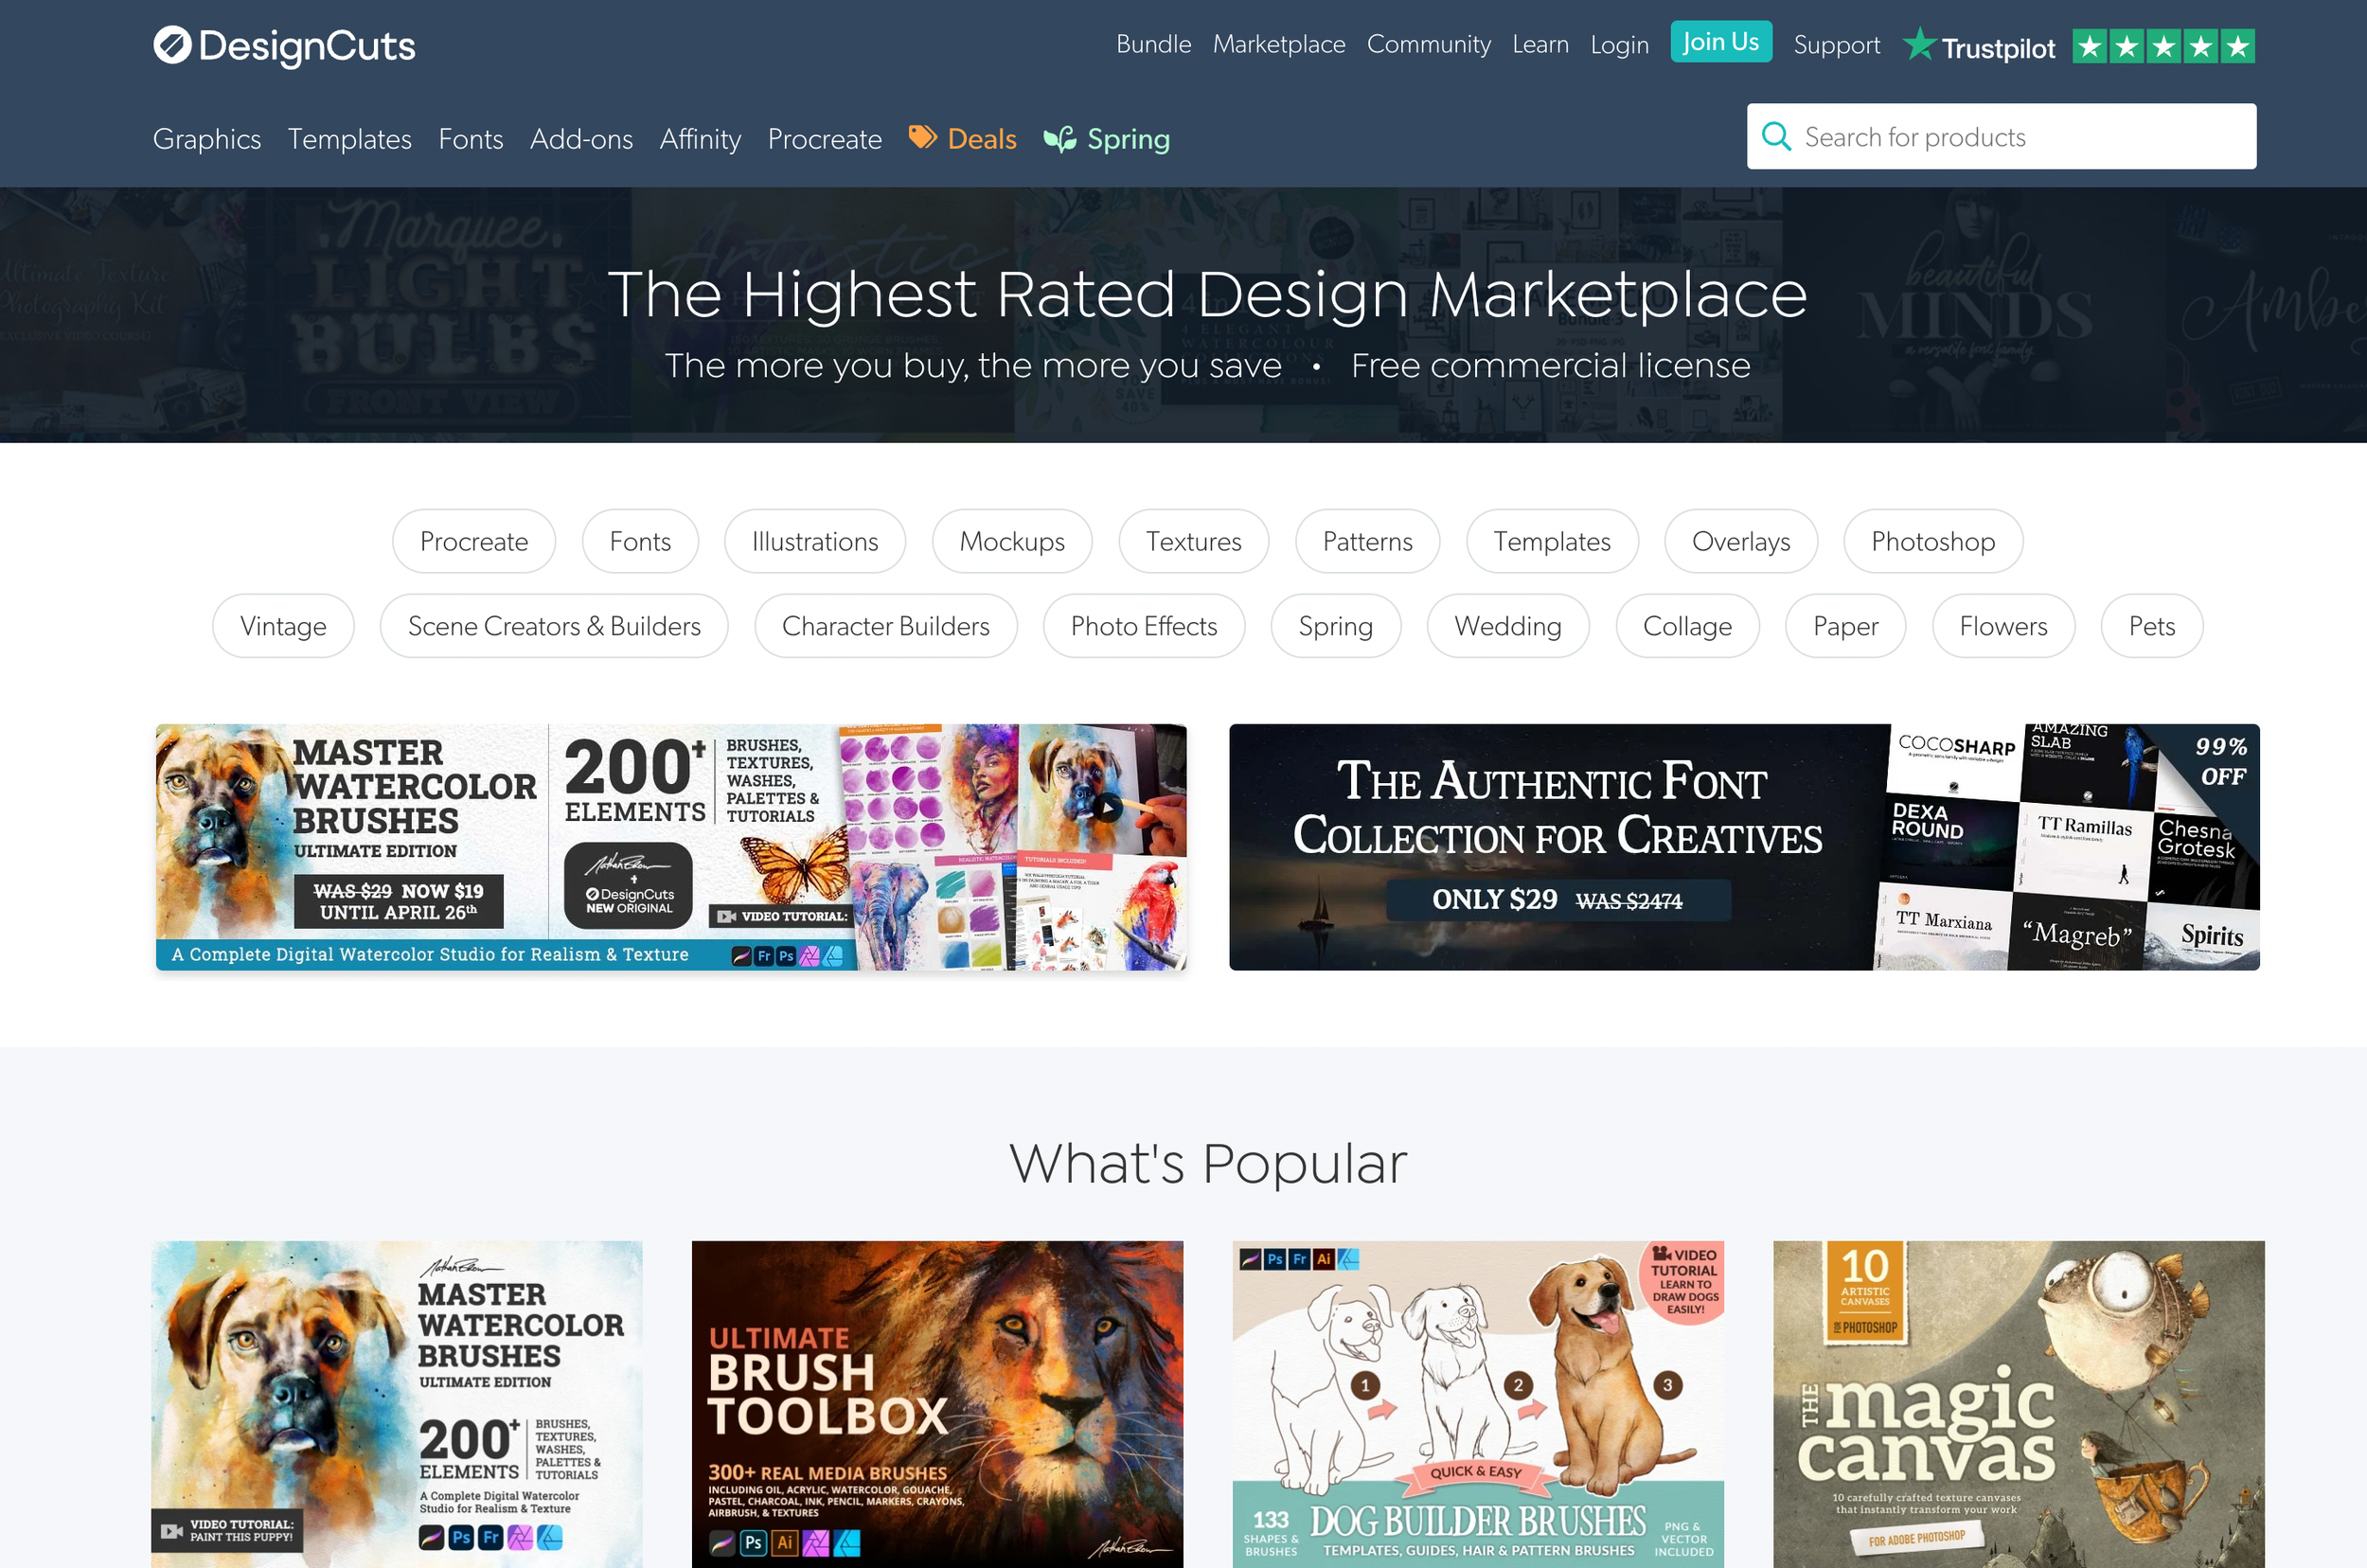Click the Trustpilot star logo
This screenshot has height=1568, width=2367.
coord(1918,45)
